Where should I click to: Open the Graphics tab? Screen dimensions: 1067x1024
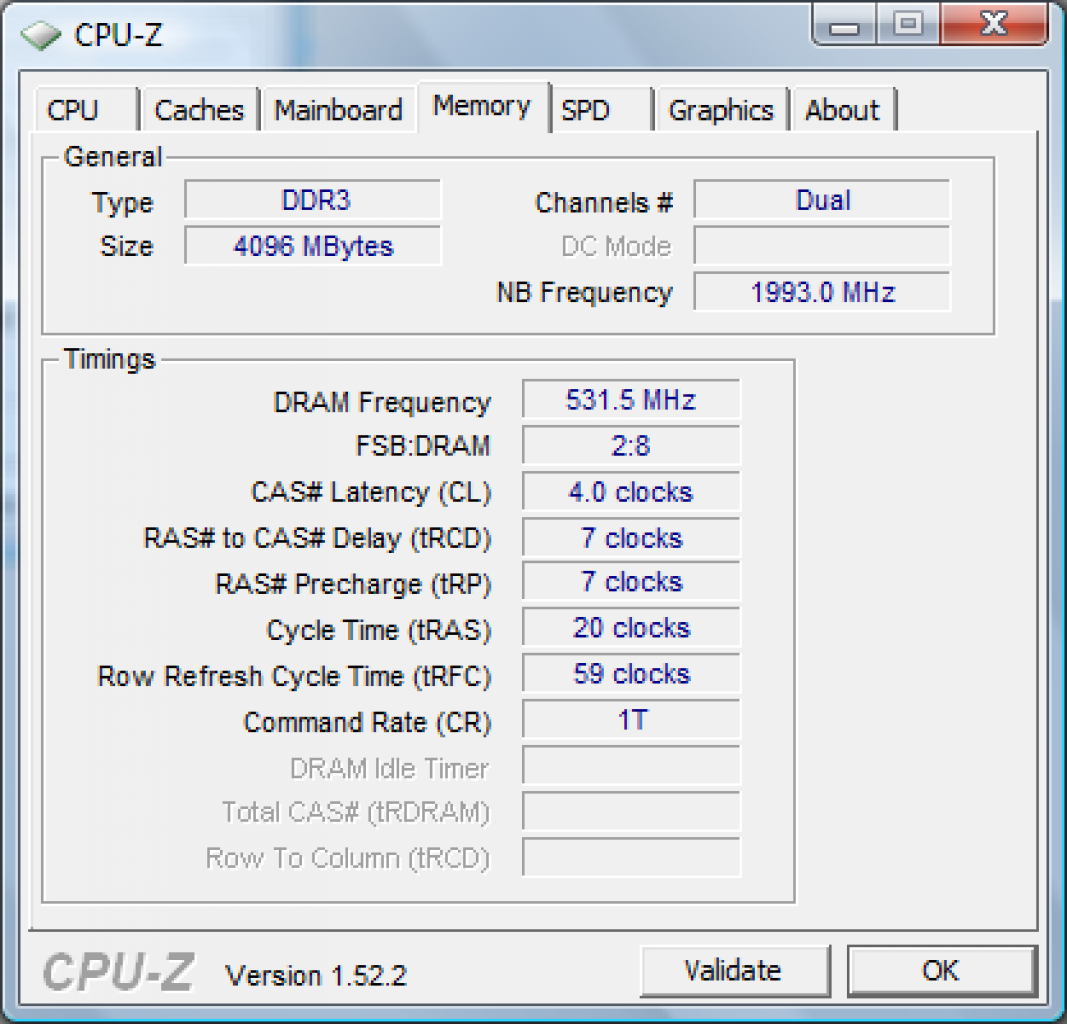[x=721, y=109]
